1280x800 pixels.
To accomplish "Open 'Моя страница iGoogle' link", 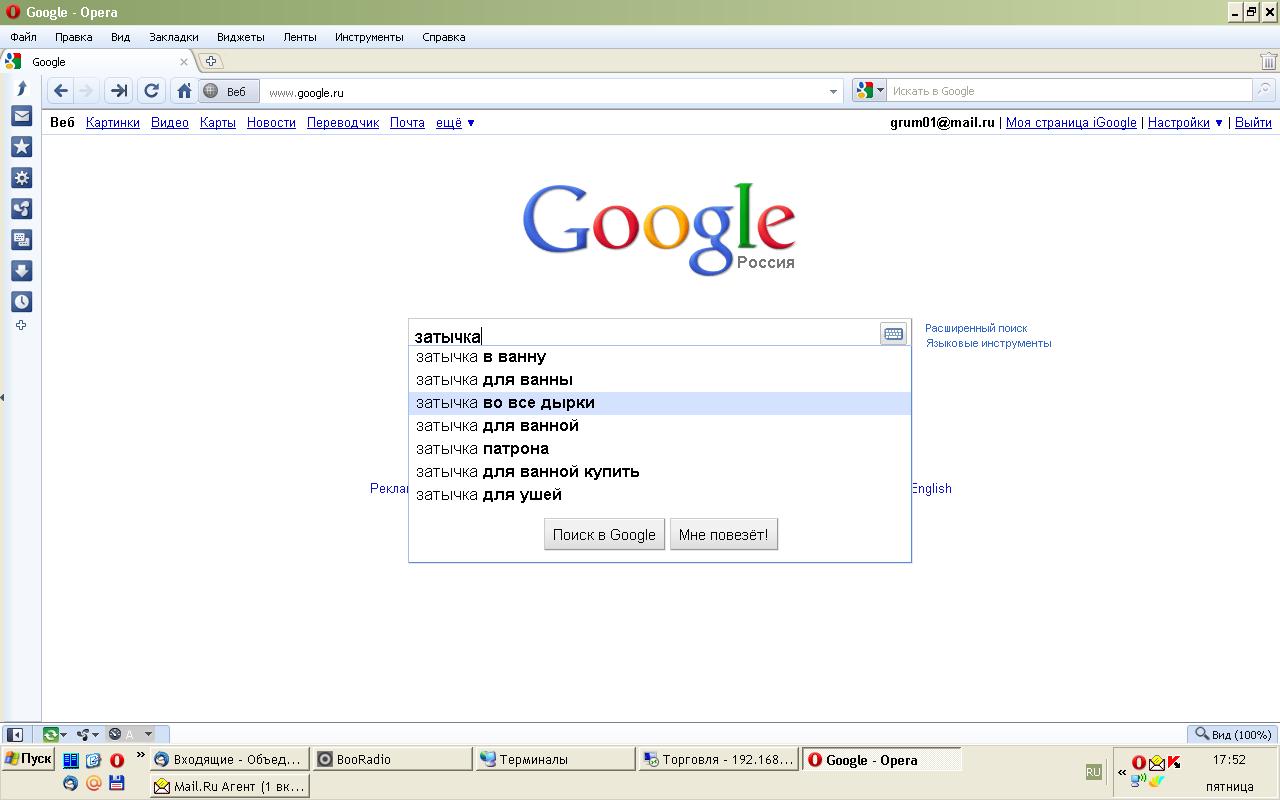I will point(1071,123).
